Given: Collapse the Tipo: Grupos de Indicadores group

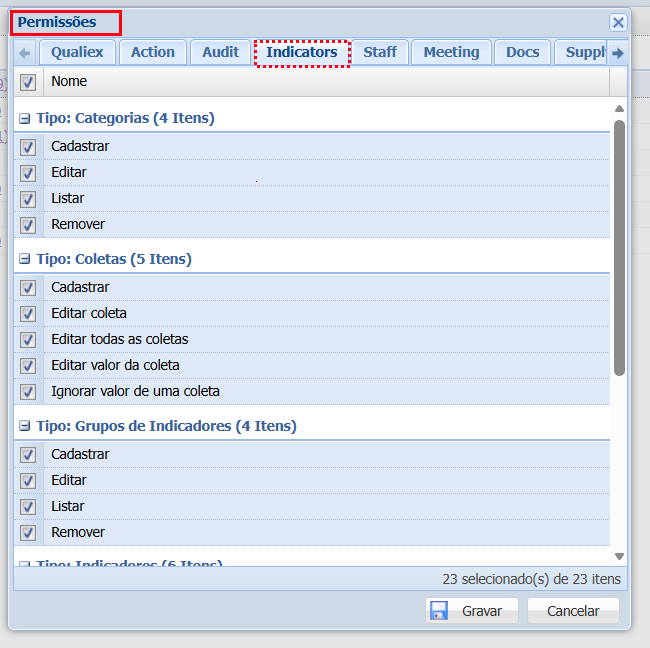Looking at the screenshot, I should (25, 427).
